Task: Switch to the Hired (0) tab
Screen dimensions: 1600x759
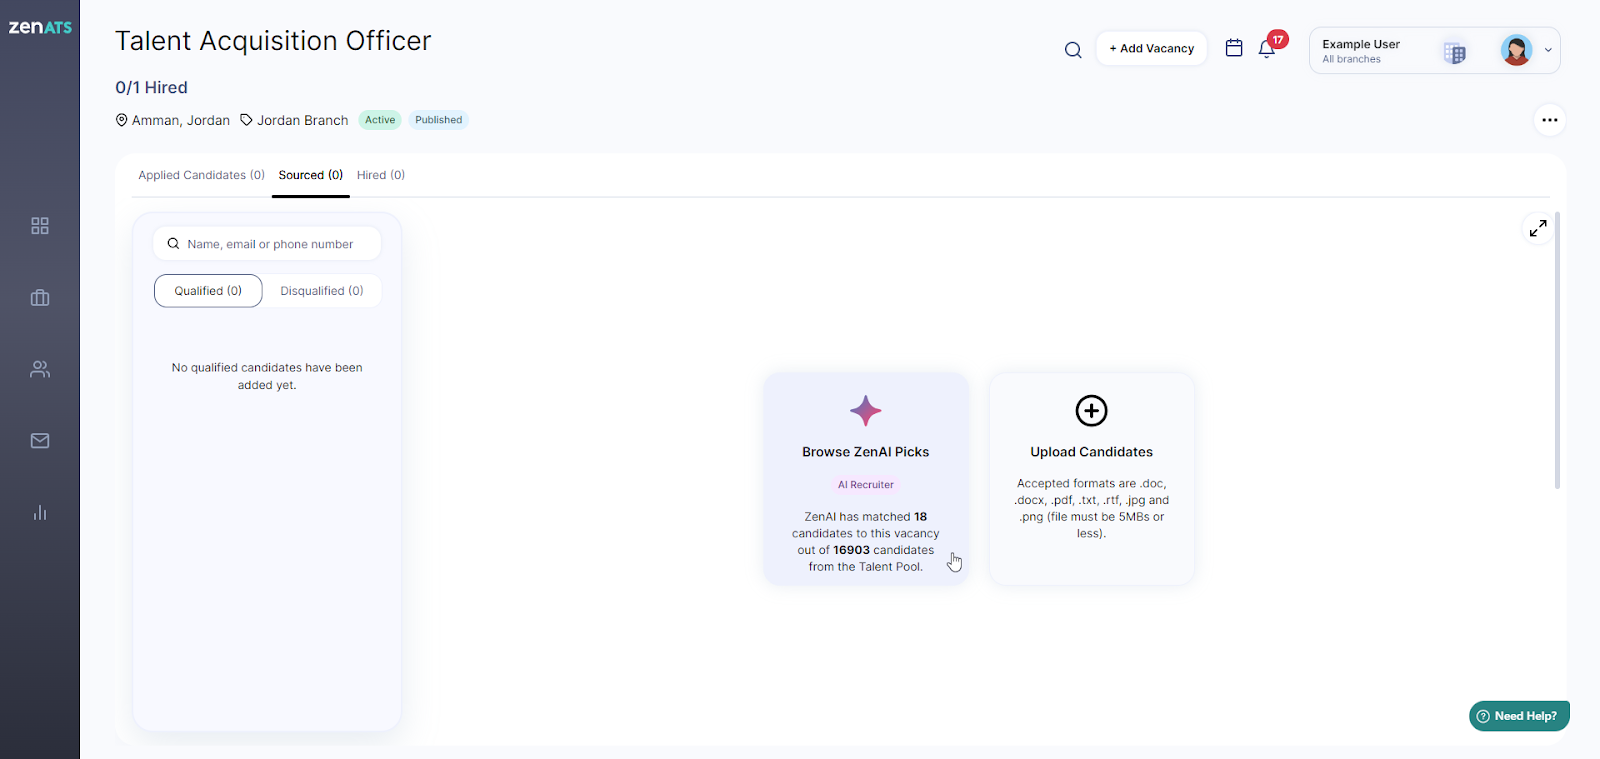Action: (381, 175)
